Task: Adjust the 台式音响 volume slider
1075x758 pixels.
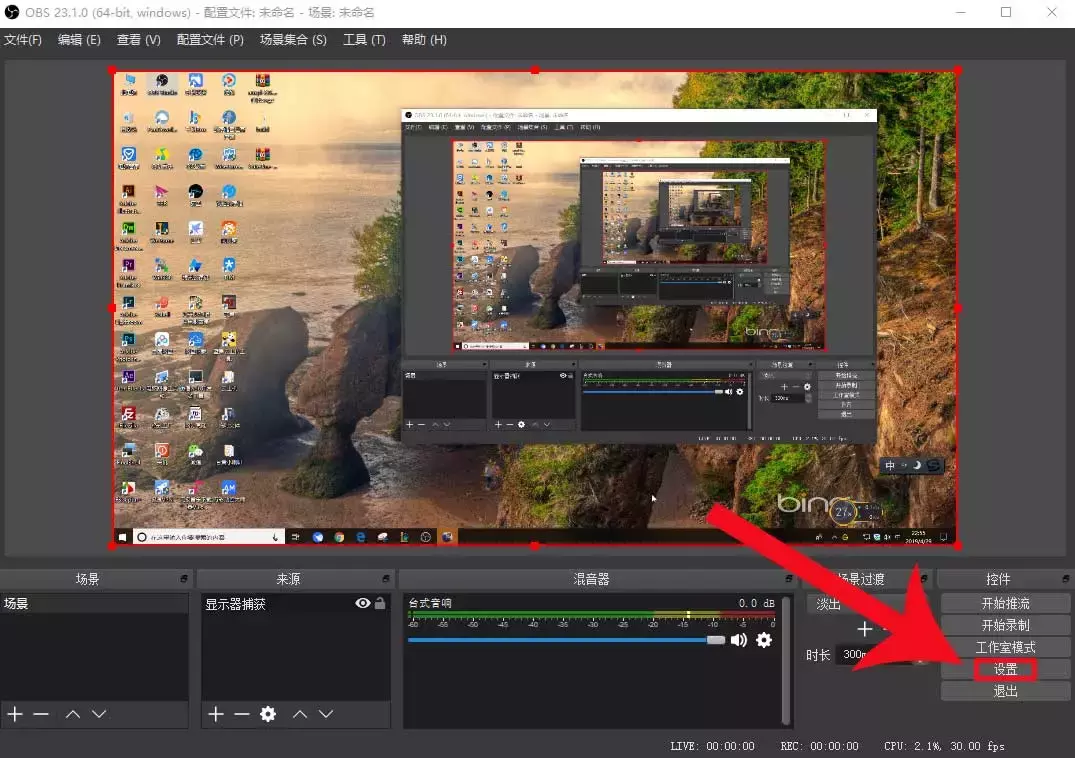Action: click(715, 640)
